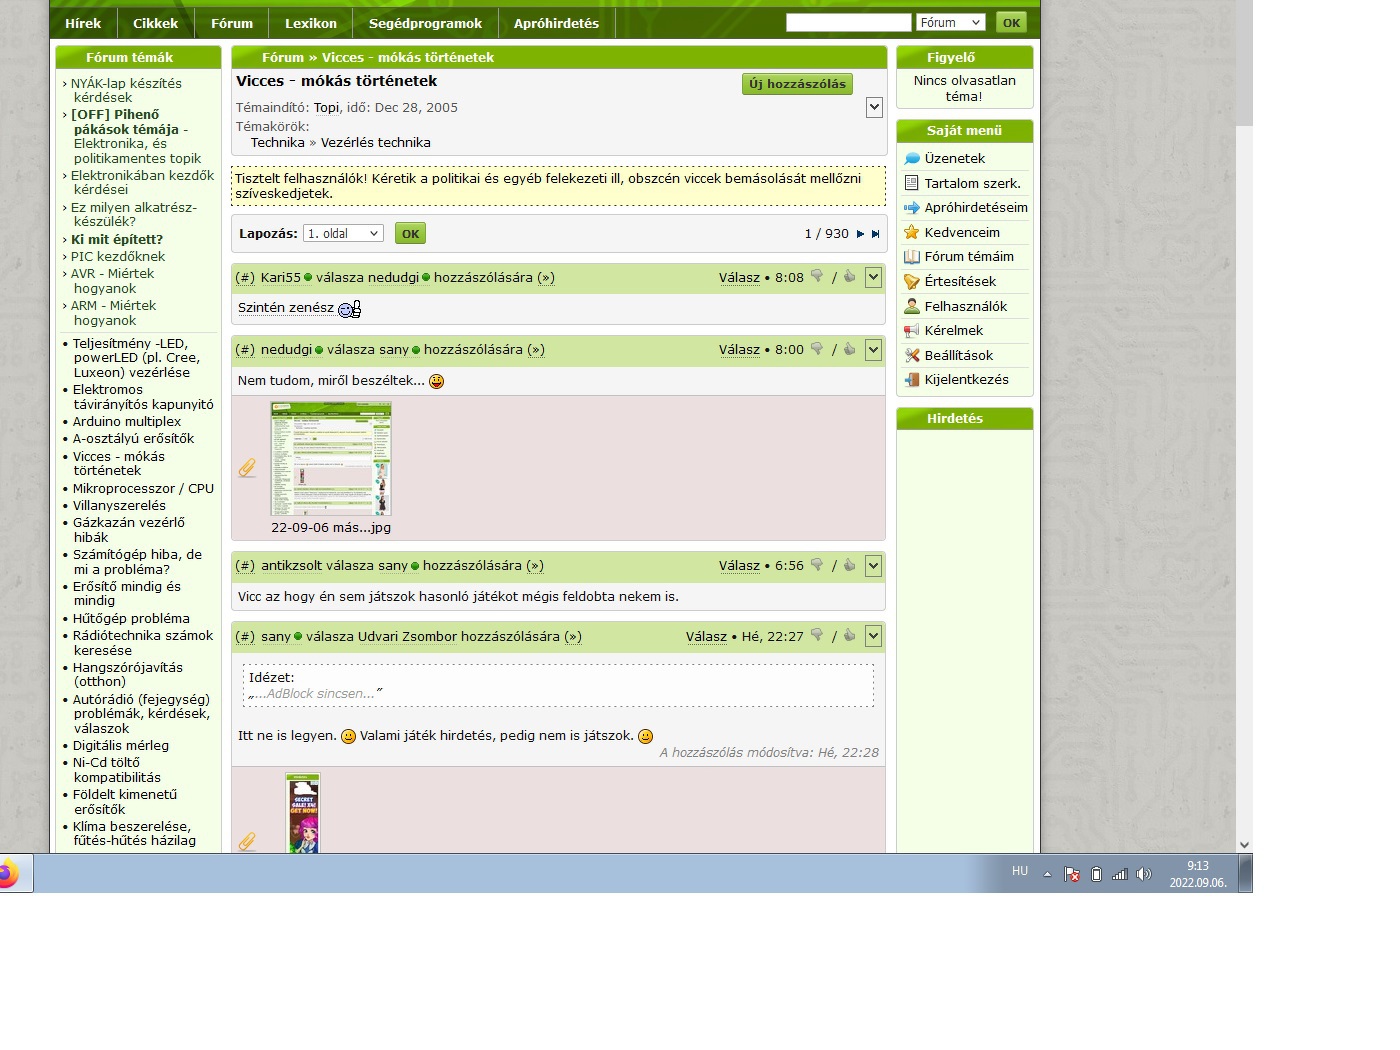Viewport: 1400px width, 1050px height.
Task: Expand options dropdown on sany's post
Action: pyautogui.click(x=873, y=635)
